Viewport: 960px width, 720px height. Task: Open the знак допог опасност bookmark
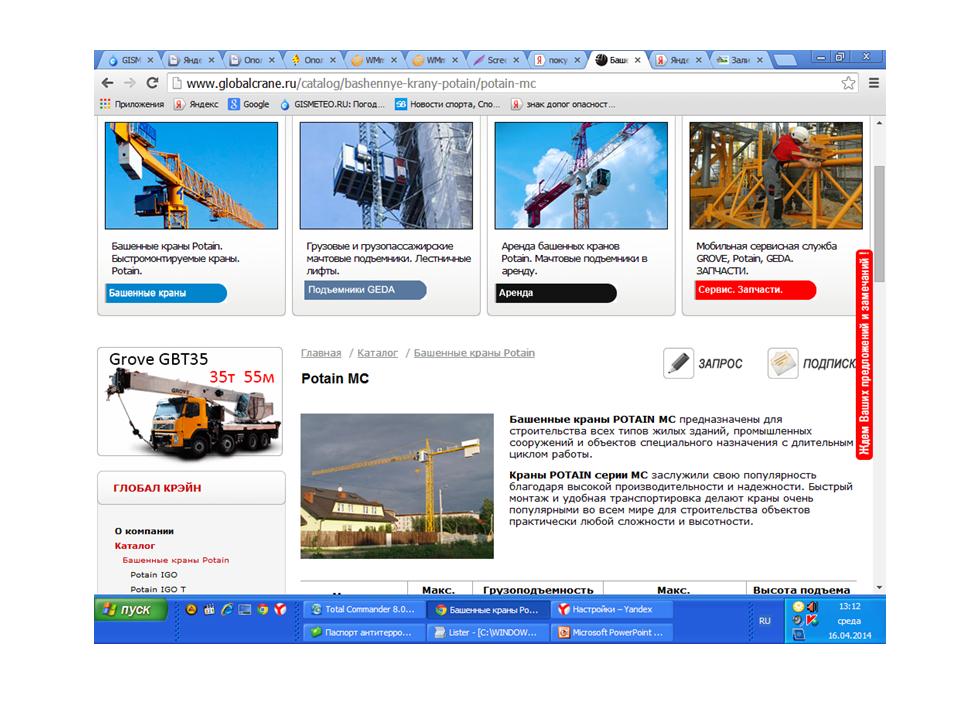(x=563, y=104)
